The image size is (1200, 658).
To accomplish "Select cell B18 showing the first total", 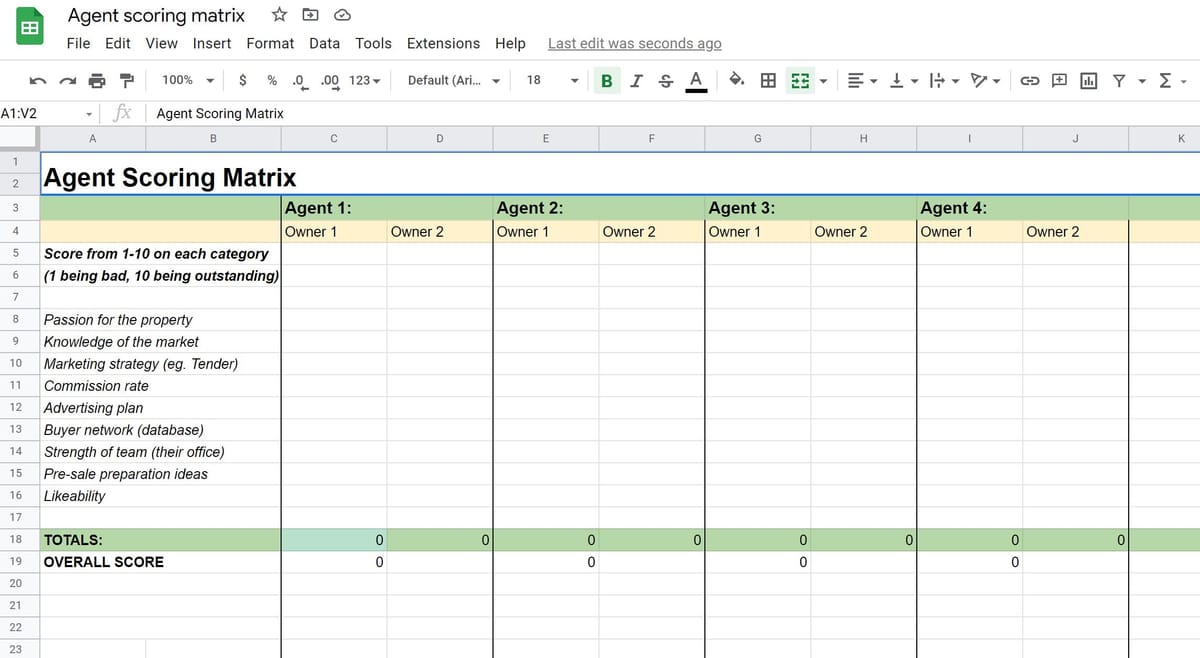I will pos(335,539).
